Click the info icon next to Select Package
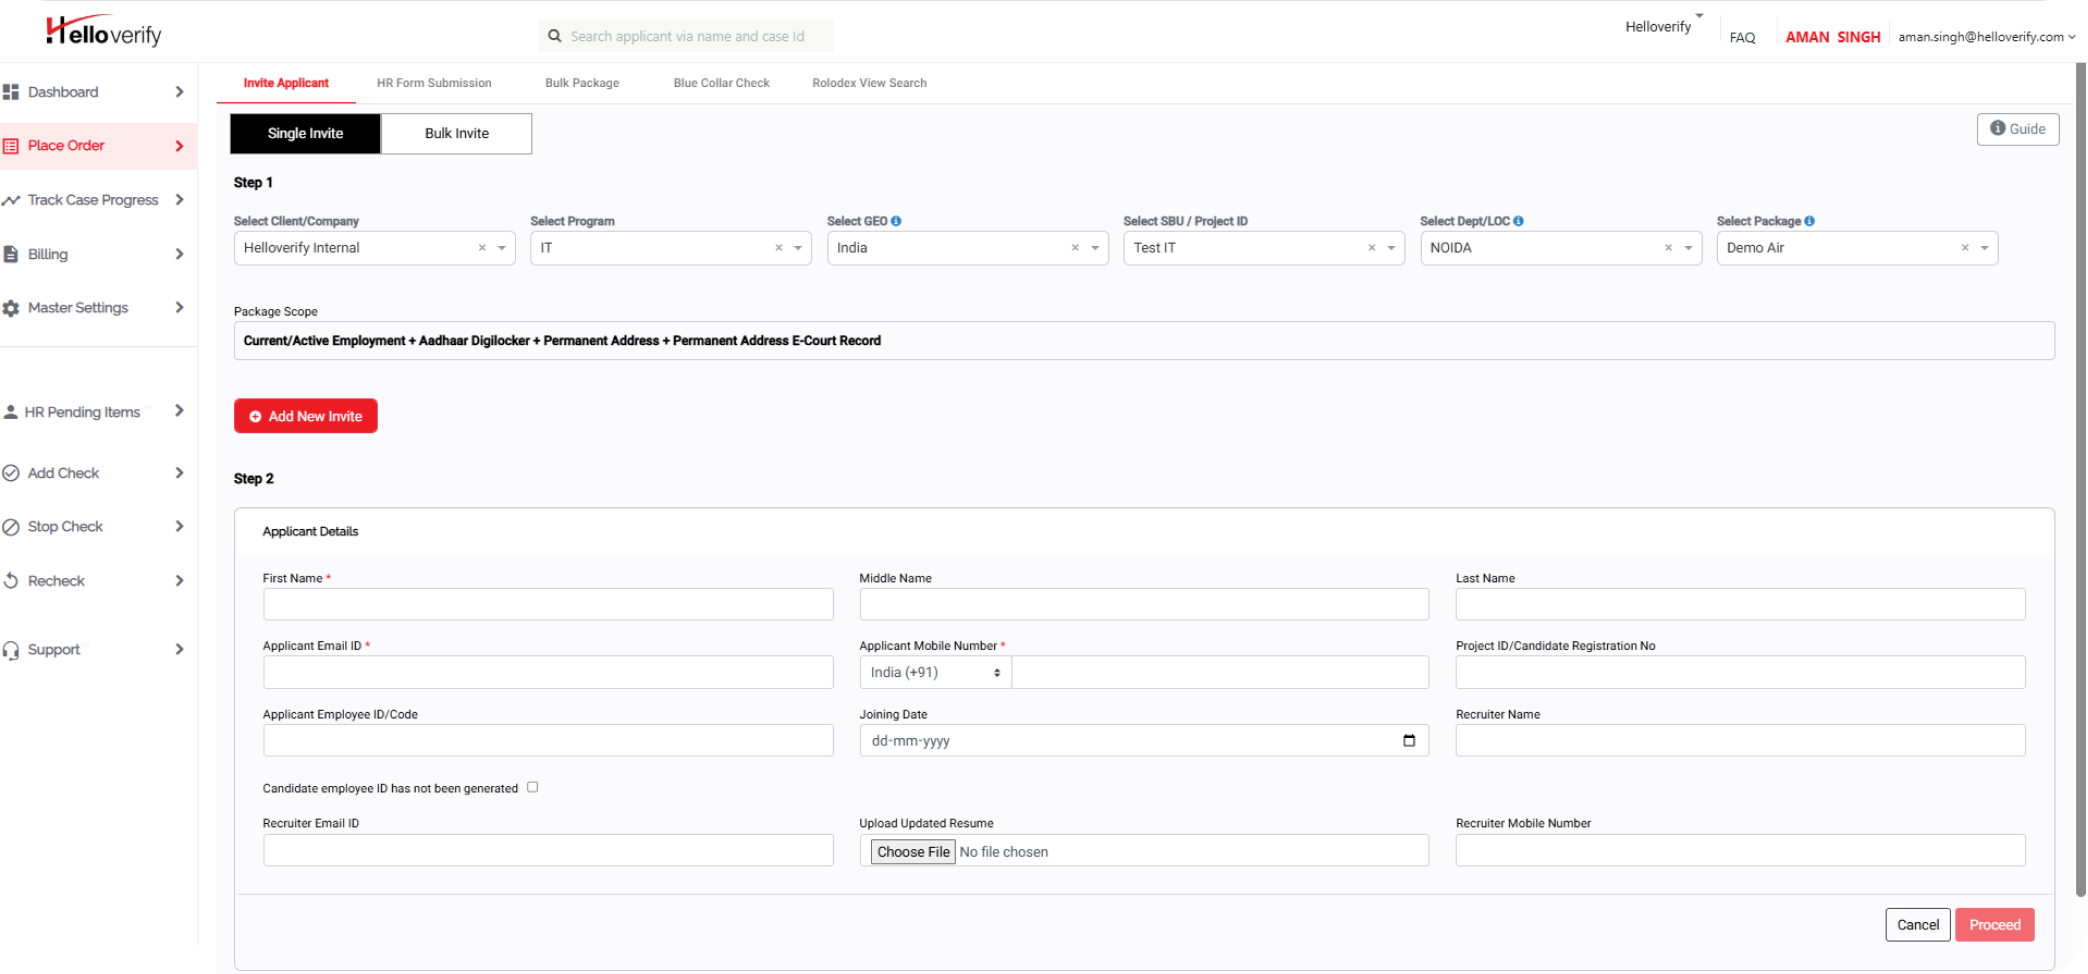Viewport: 2088px width, 974px height. (1809, 221)
